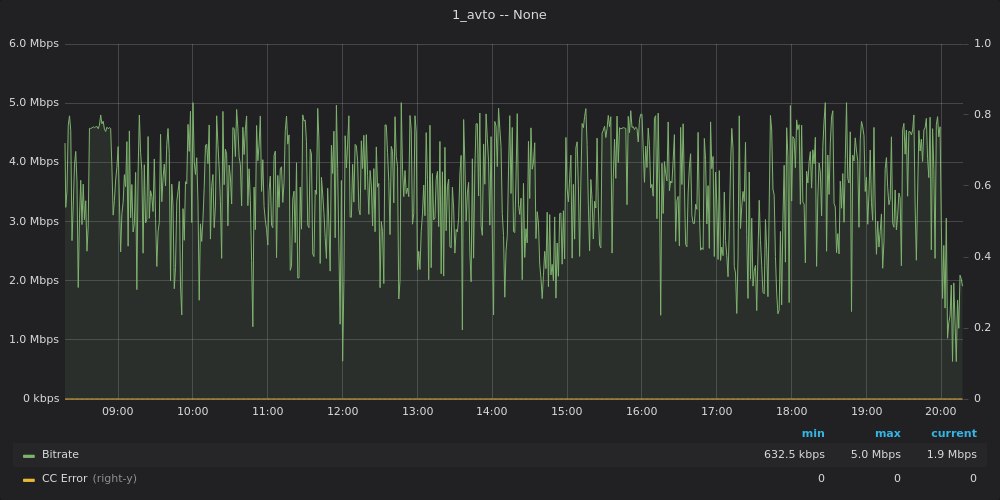Click the 18:00 time axis label

(791, 411)
